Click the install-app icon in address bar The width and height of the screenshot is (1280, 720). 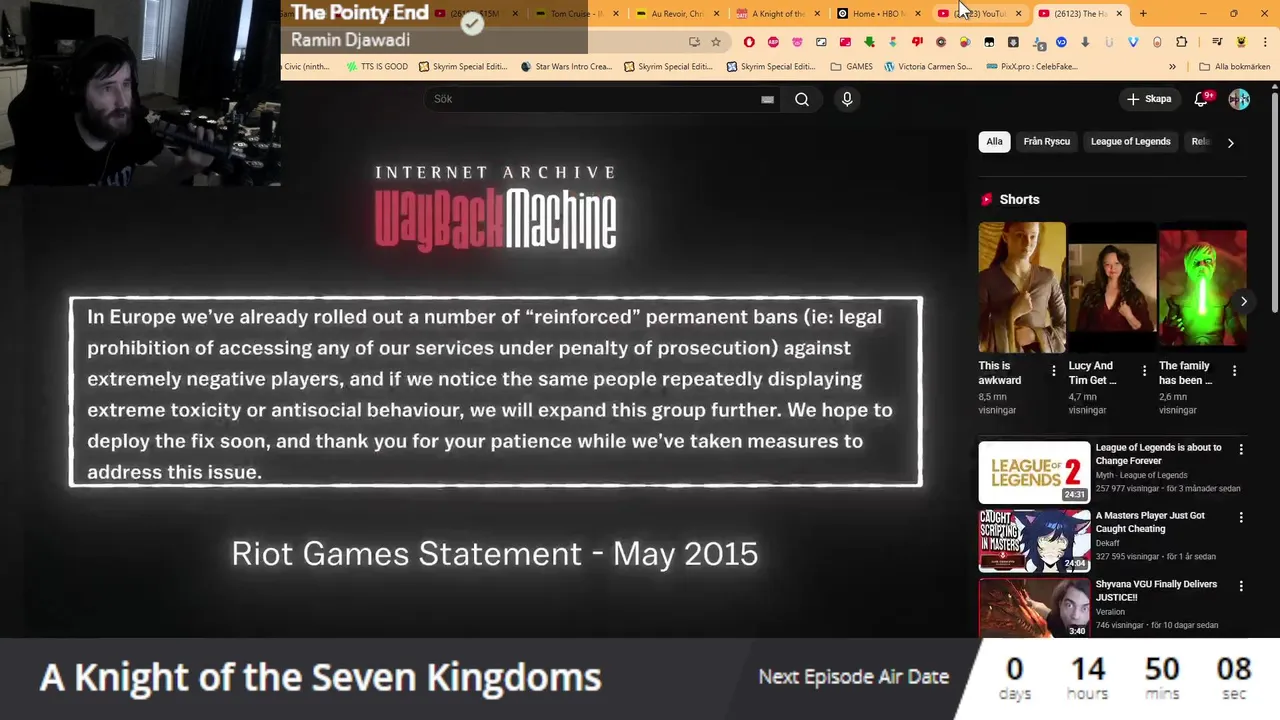click(x=695, y=42)
